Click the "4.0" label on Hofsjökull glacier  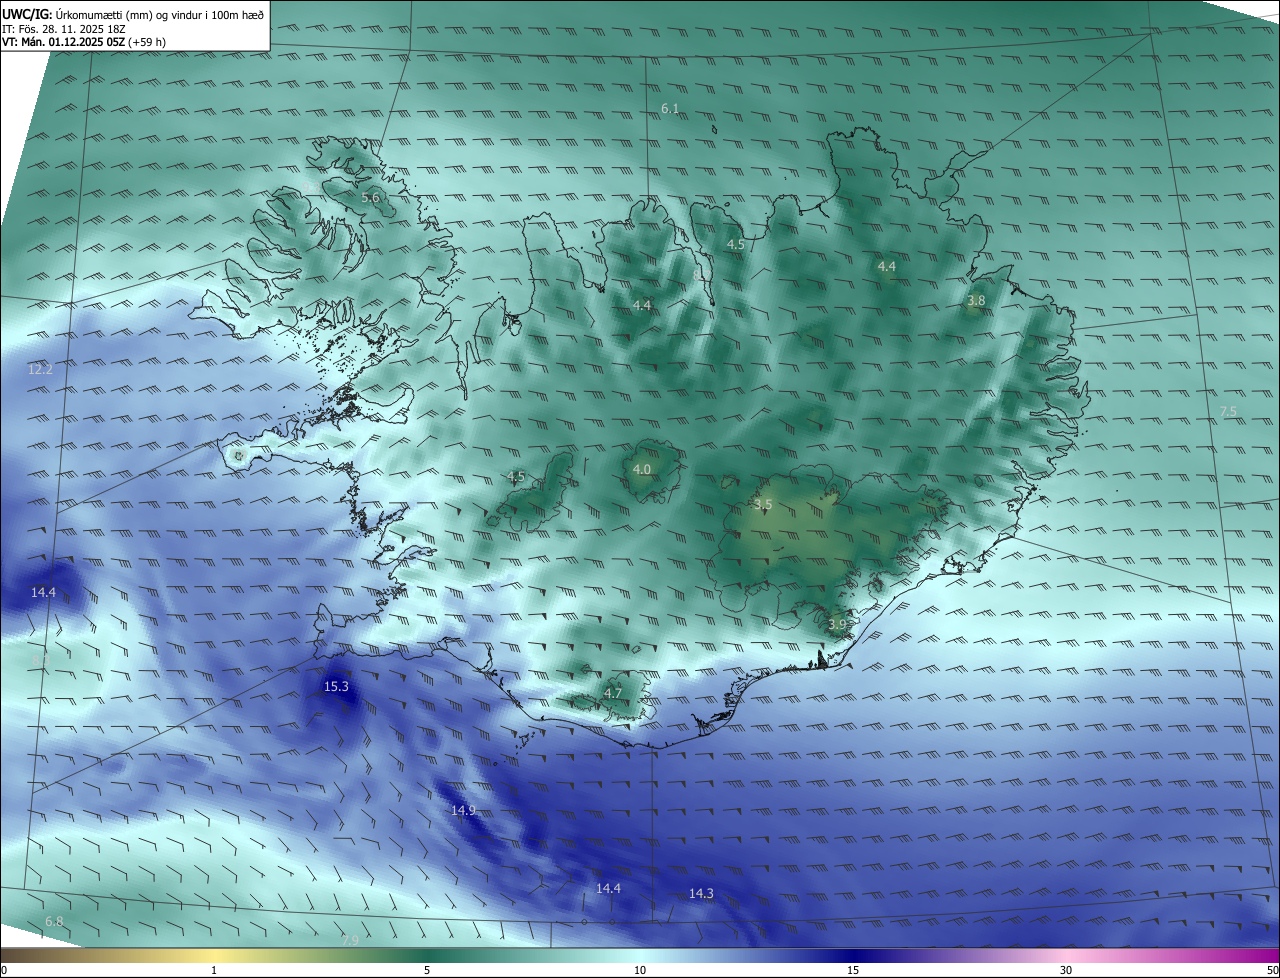[642, 469]
